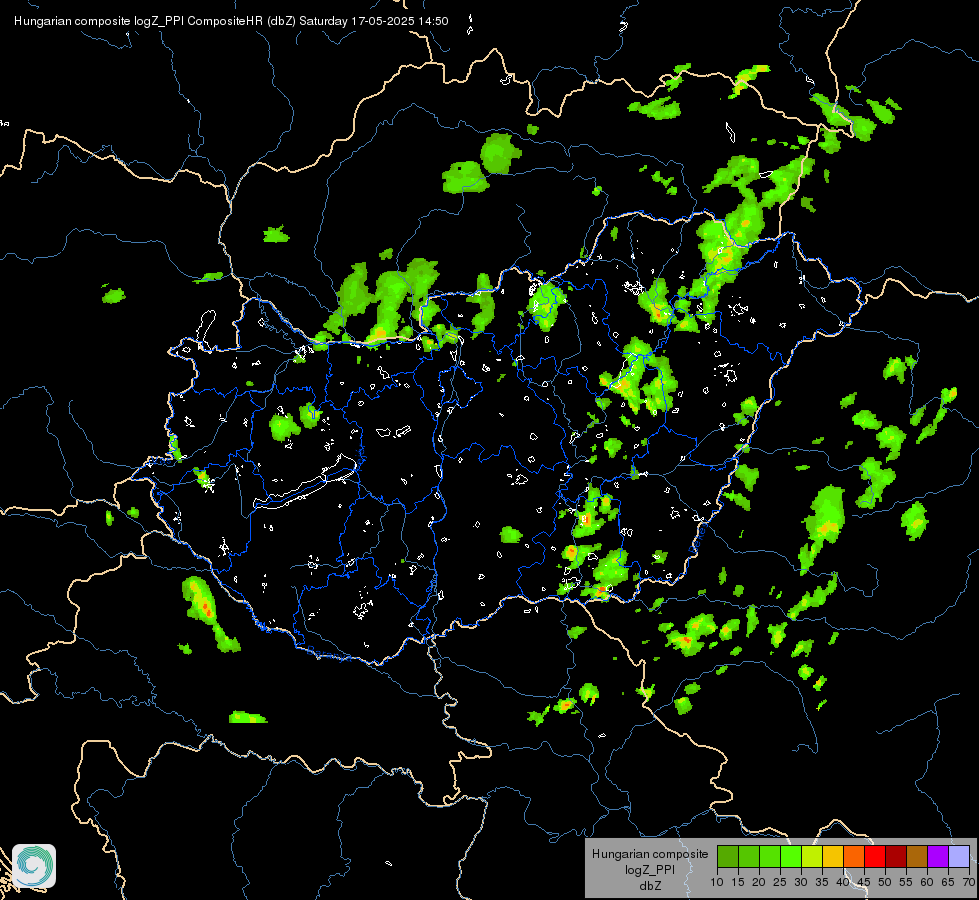The height and width of the screenshot is (900, 979).
Task: Click the legend scale value 15
Action: coord(738,882)
